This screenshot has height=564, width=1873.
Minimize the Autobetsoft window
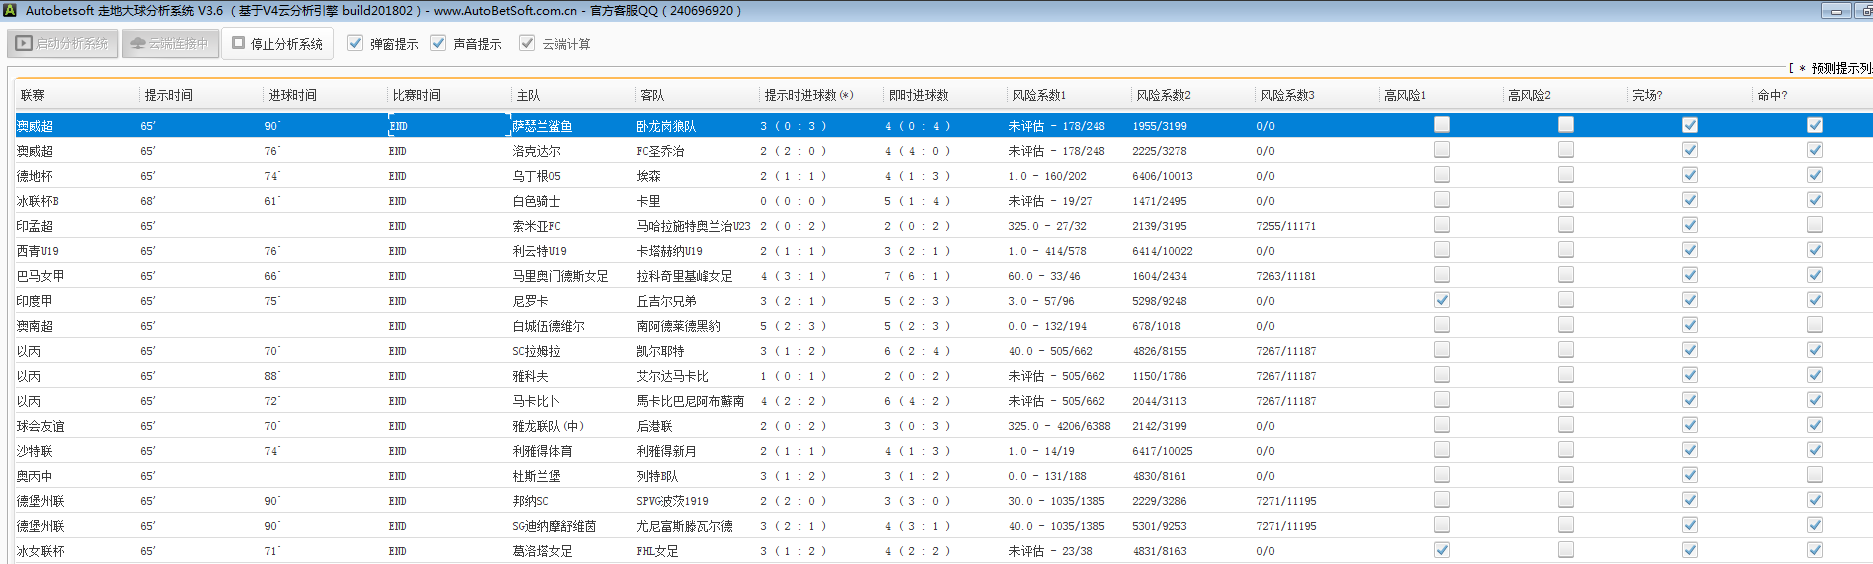click(1835, 11)
